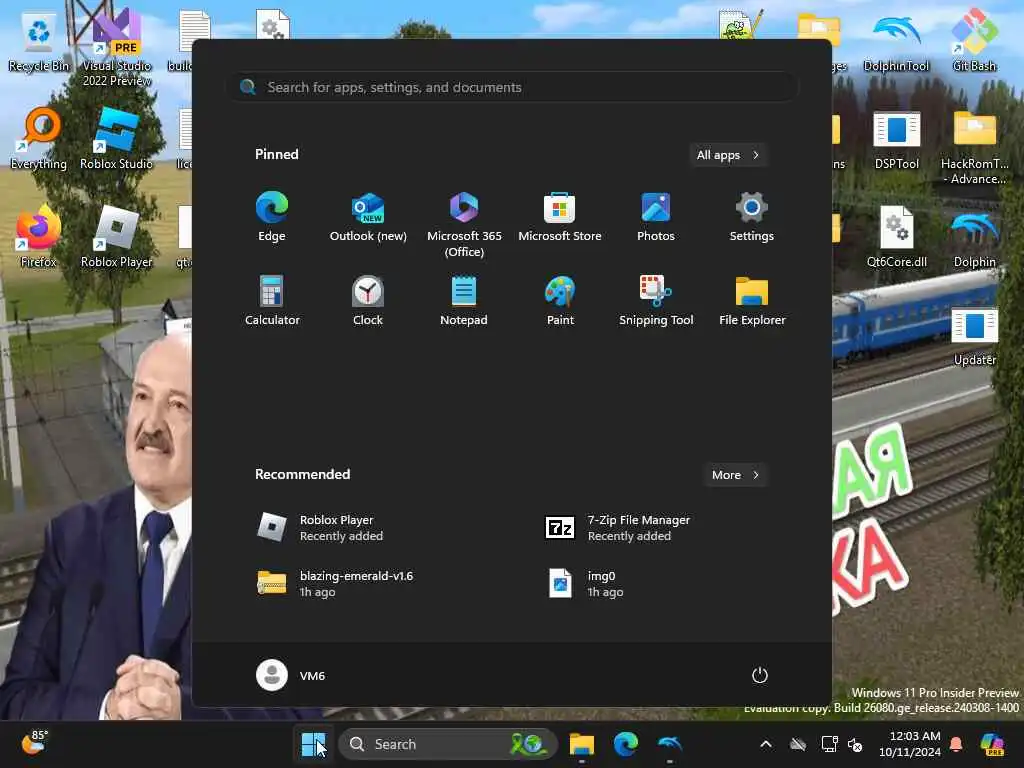Viewport: 1024px width, 768px height.
Task: Click the power button in Start menu
Action: pyautogui.click(x=760, y=675)
